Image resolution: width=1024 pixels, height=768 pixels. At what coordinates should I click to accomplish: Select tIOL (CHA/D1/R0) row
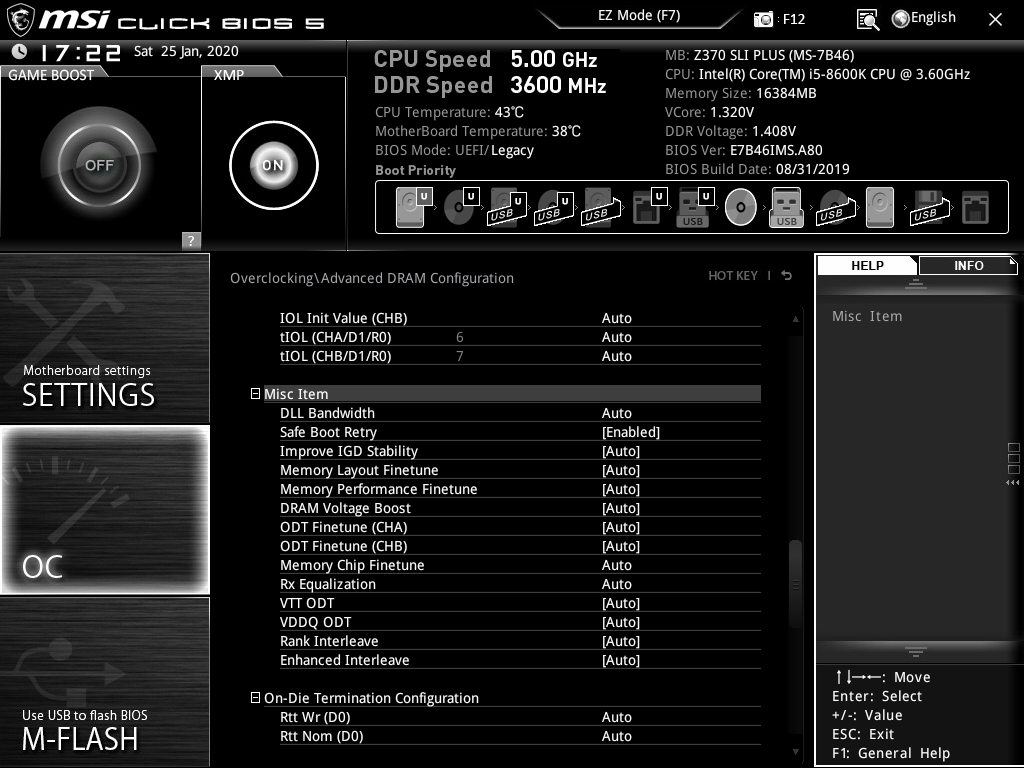pyautogui.click(x=520, y=337)
